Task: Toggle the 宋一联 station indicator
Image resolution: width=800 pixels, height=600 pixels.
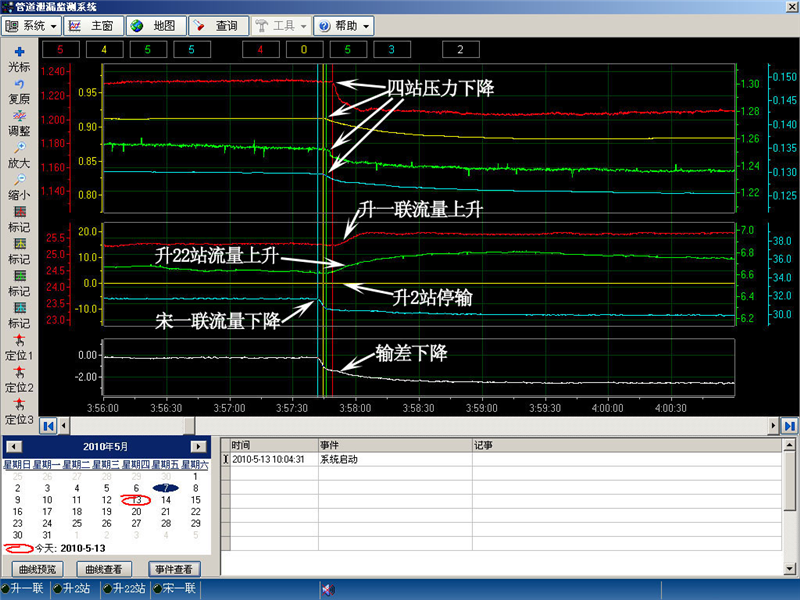Action: coord(176,589)
